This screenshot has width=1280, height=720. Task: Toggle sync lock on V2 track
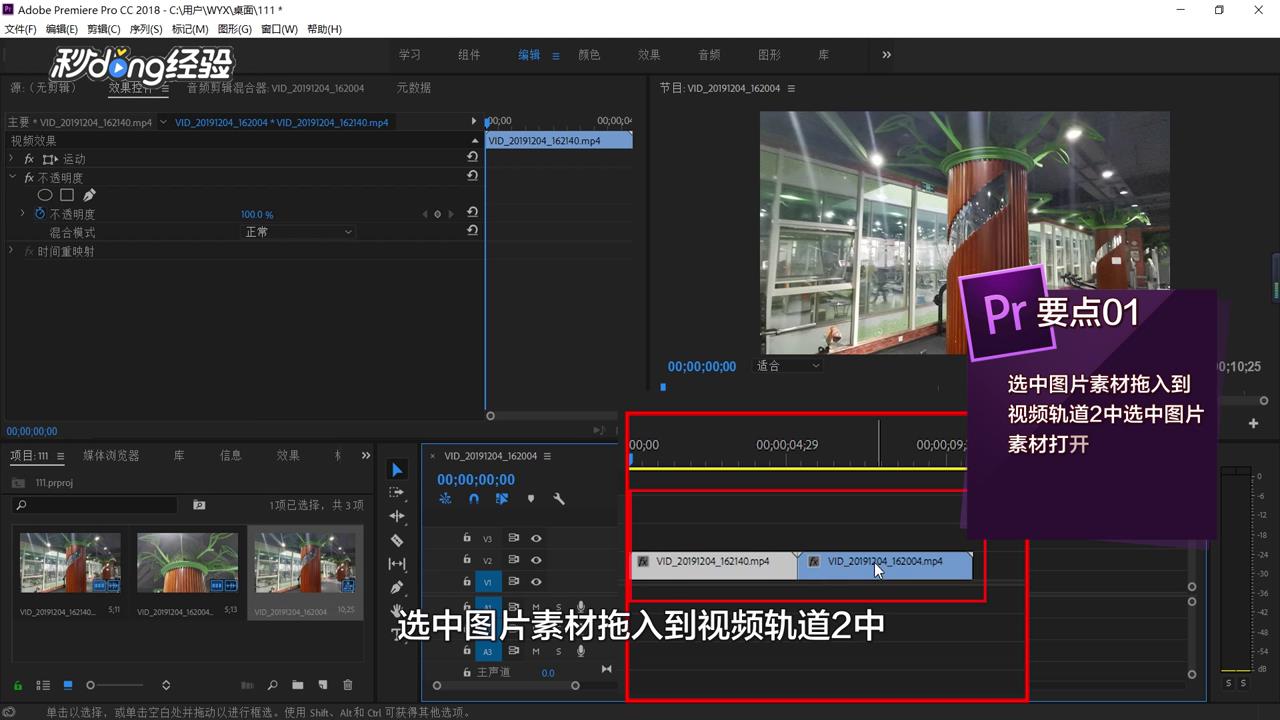pyautogui.click(x=513, y=560)
